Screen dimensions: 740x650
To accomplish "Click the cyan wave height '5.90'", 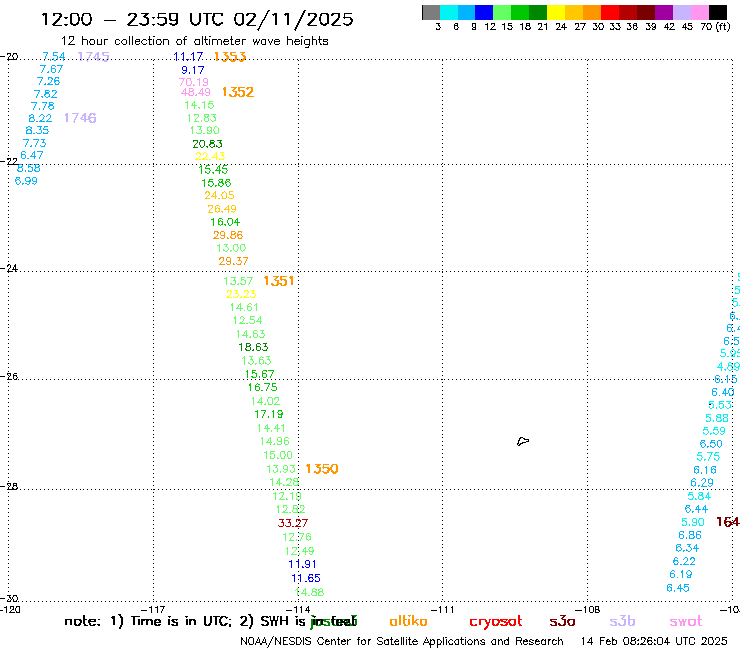I will click(693, 523).
